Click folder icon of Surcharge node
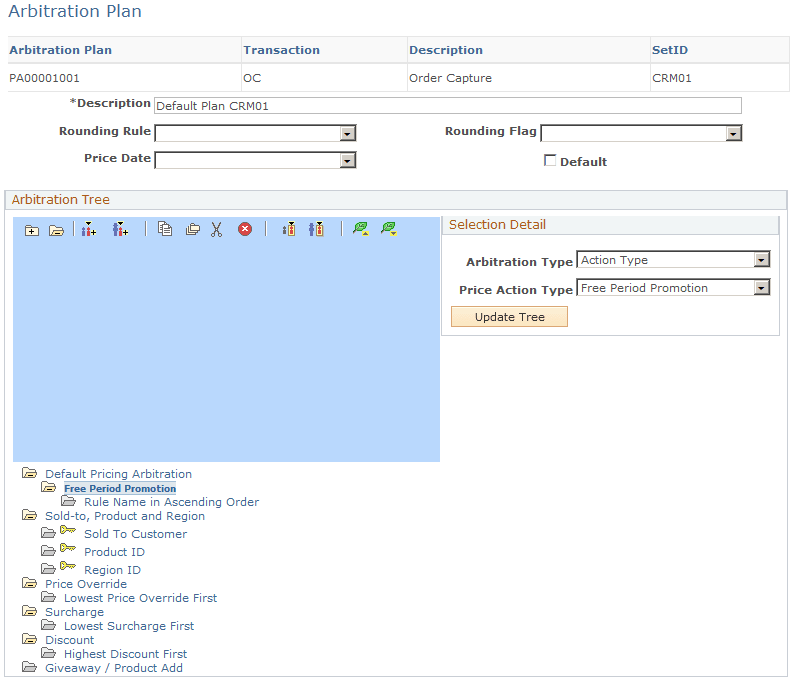Screen dimensions: 793x680 coord(30,611)
